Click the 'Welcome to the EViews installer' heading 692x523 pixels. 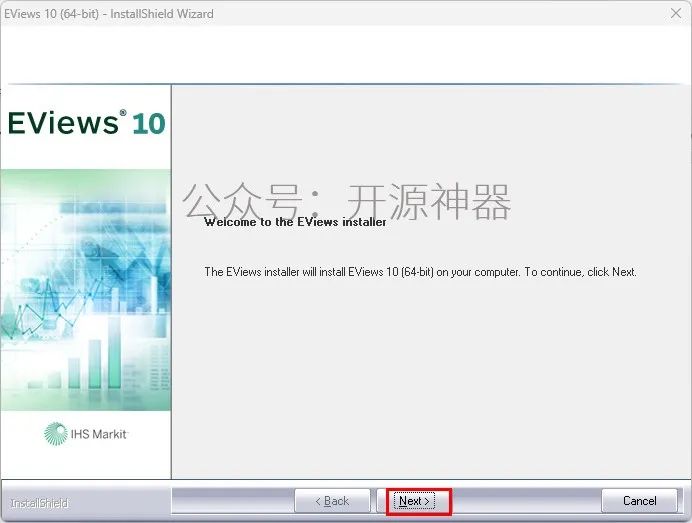(295, 222)
